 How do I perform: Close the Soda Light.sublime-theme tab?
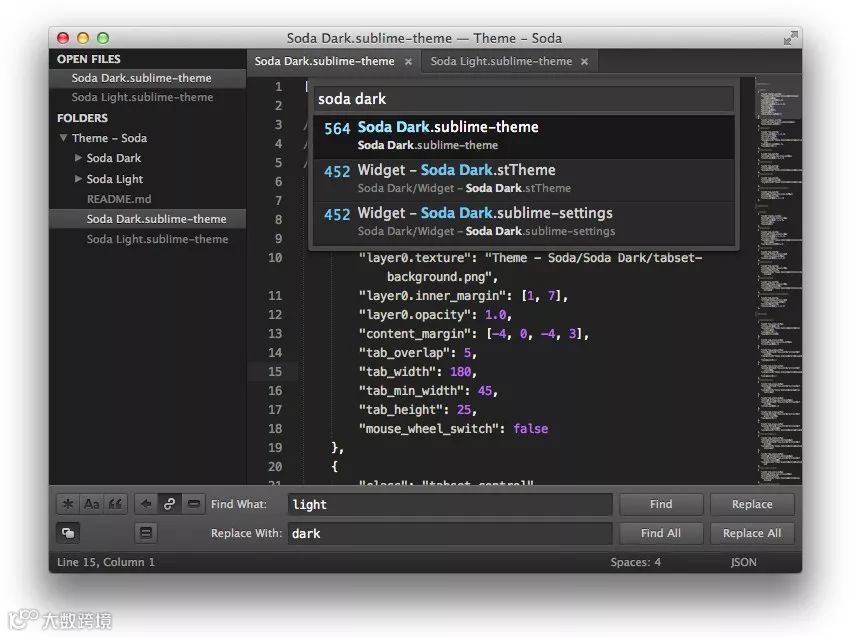tap(584, 62)
